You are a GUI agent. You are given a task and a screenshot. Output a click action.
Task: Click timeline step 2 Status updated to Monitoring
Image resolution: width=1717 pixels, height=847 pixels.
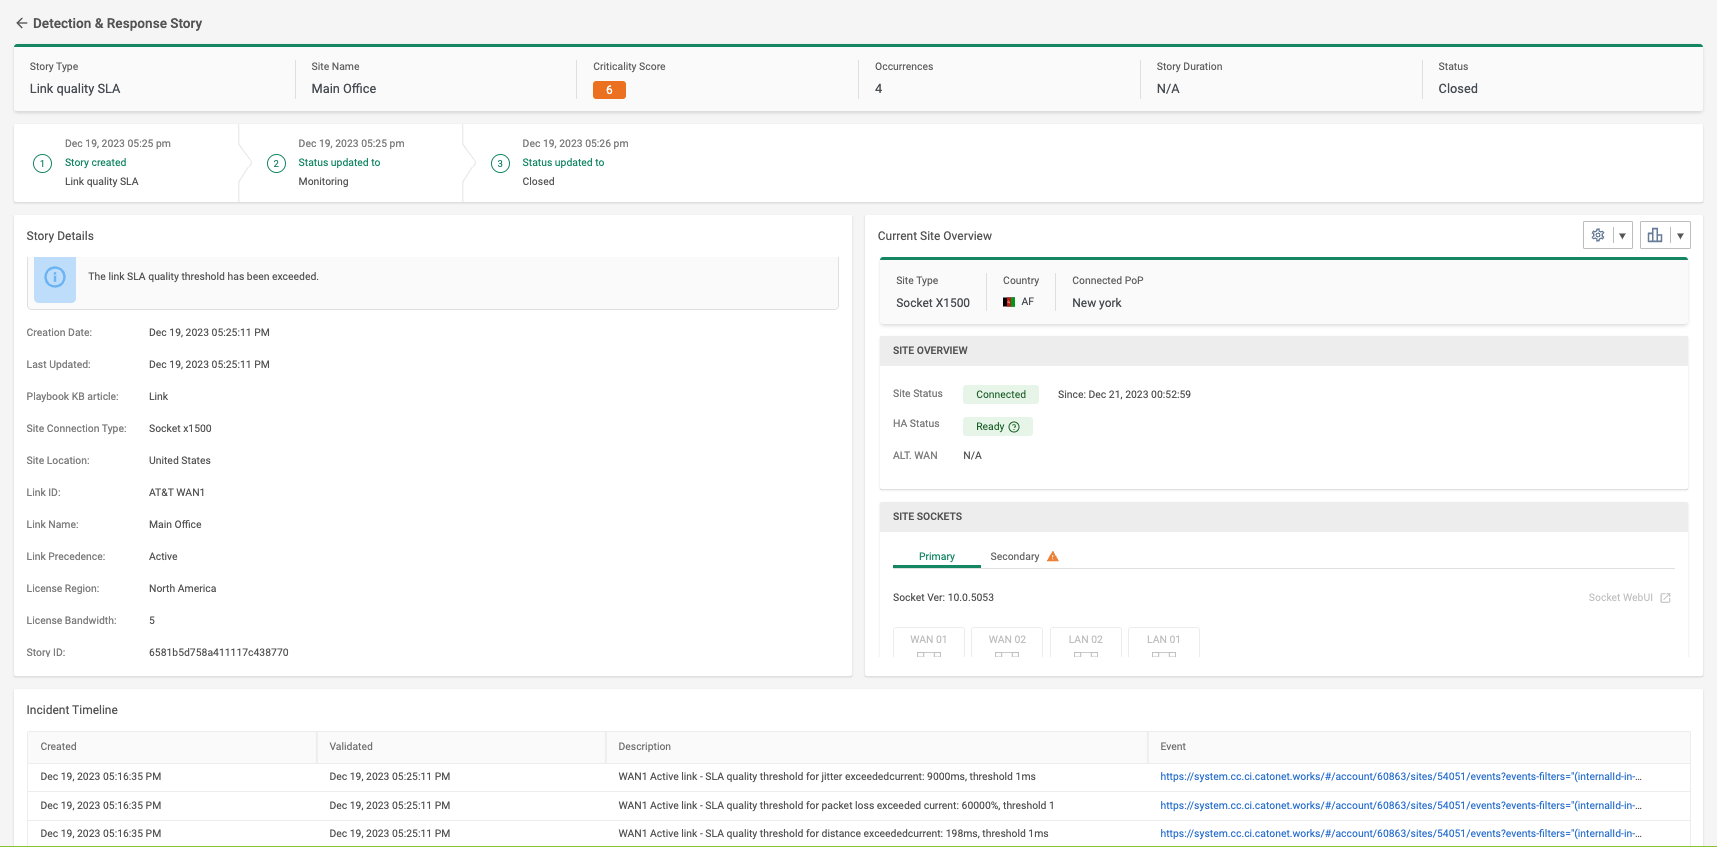277,163
